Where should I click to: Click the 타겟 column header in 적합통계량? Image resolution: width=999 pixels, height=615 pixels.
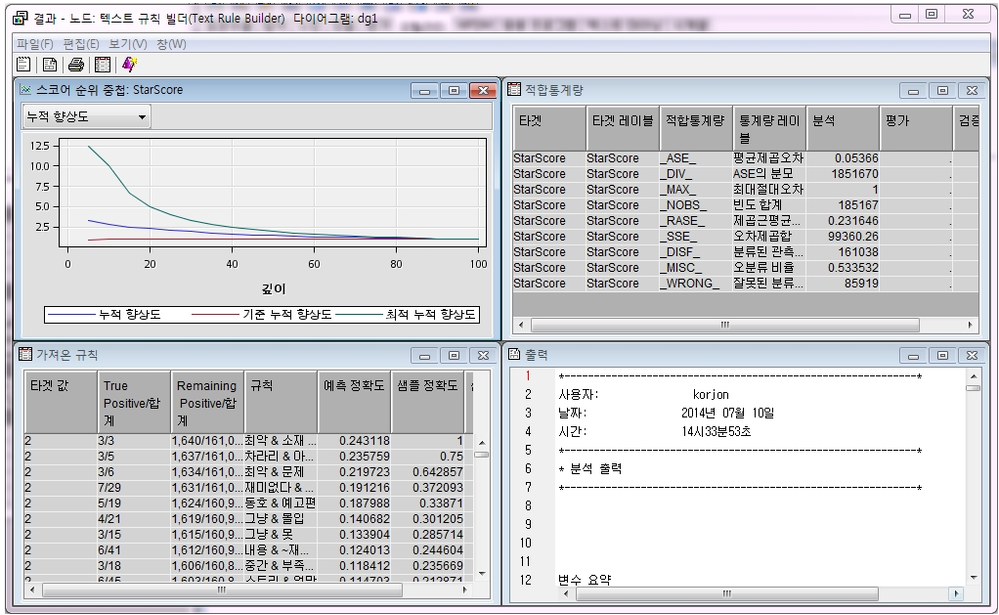click(549, 128)
